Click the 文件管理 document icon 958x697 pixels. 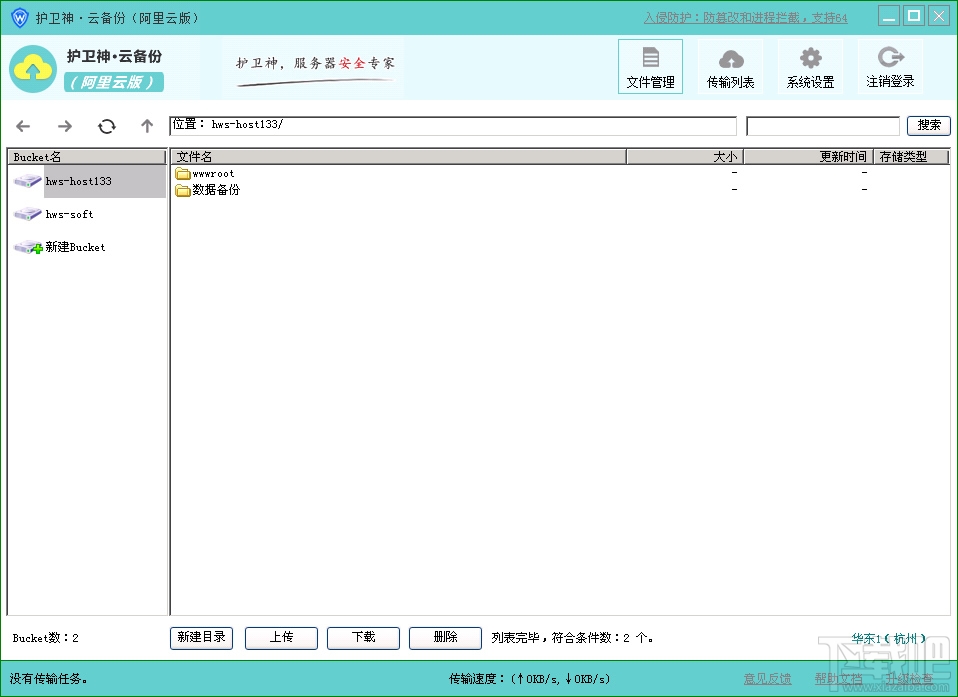pos(651,57)
